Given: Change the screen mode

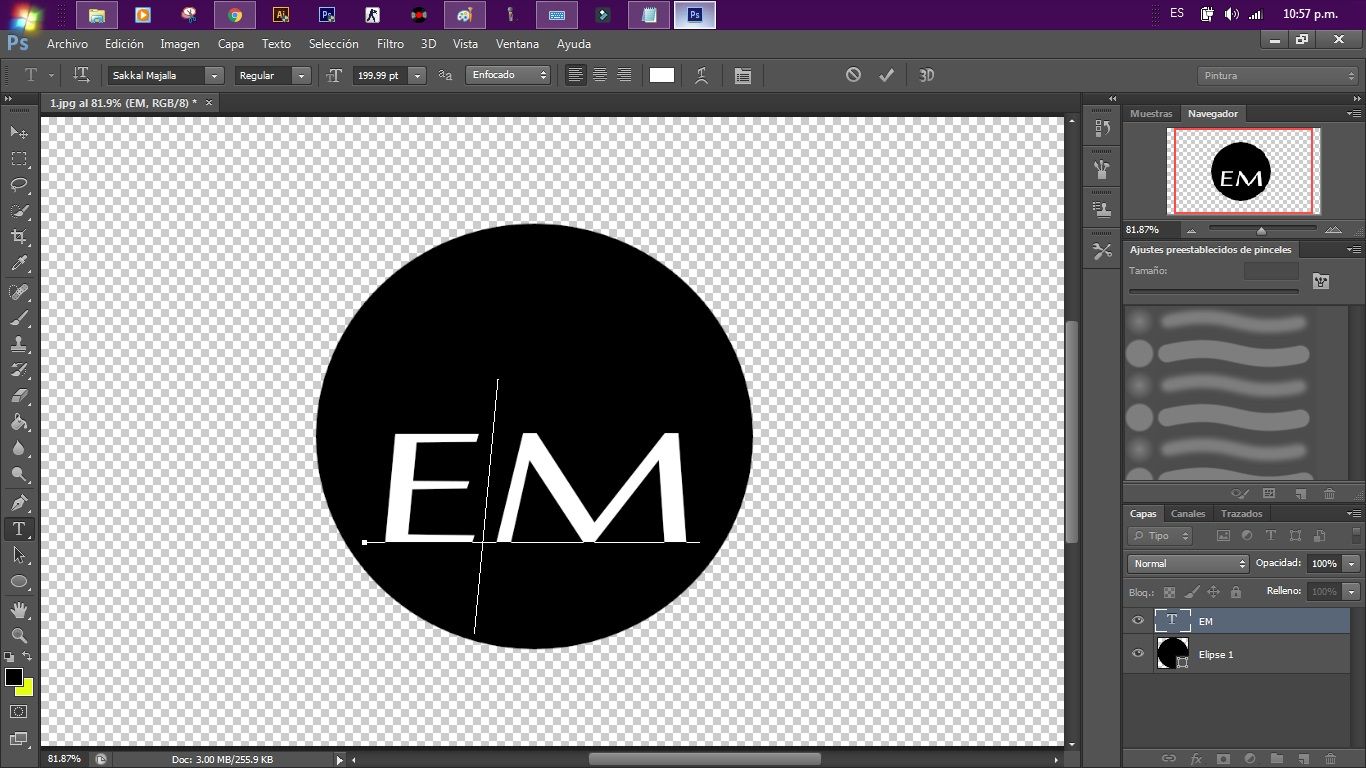Looking at the screenshot, I should point(19,739).
